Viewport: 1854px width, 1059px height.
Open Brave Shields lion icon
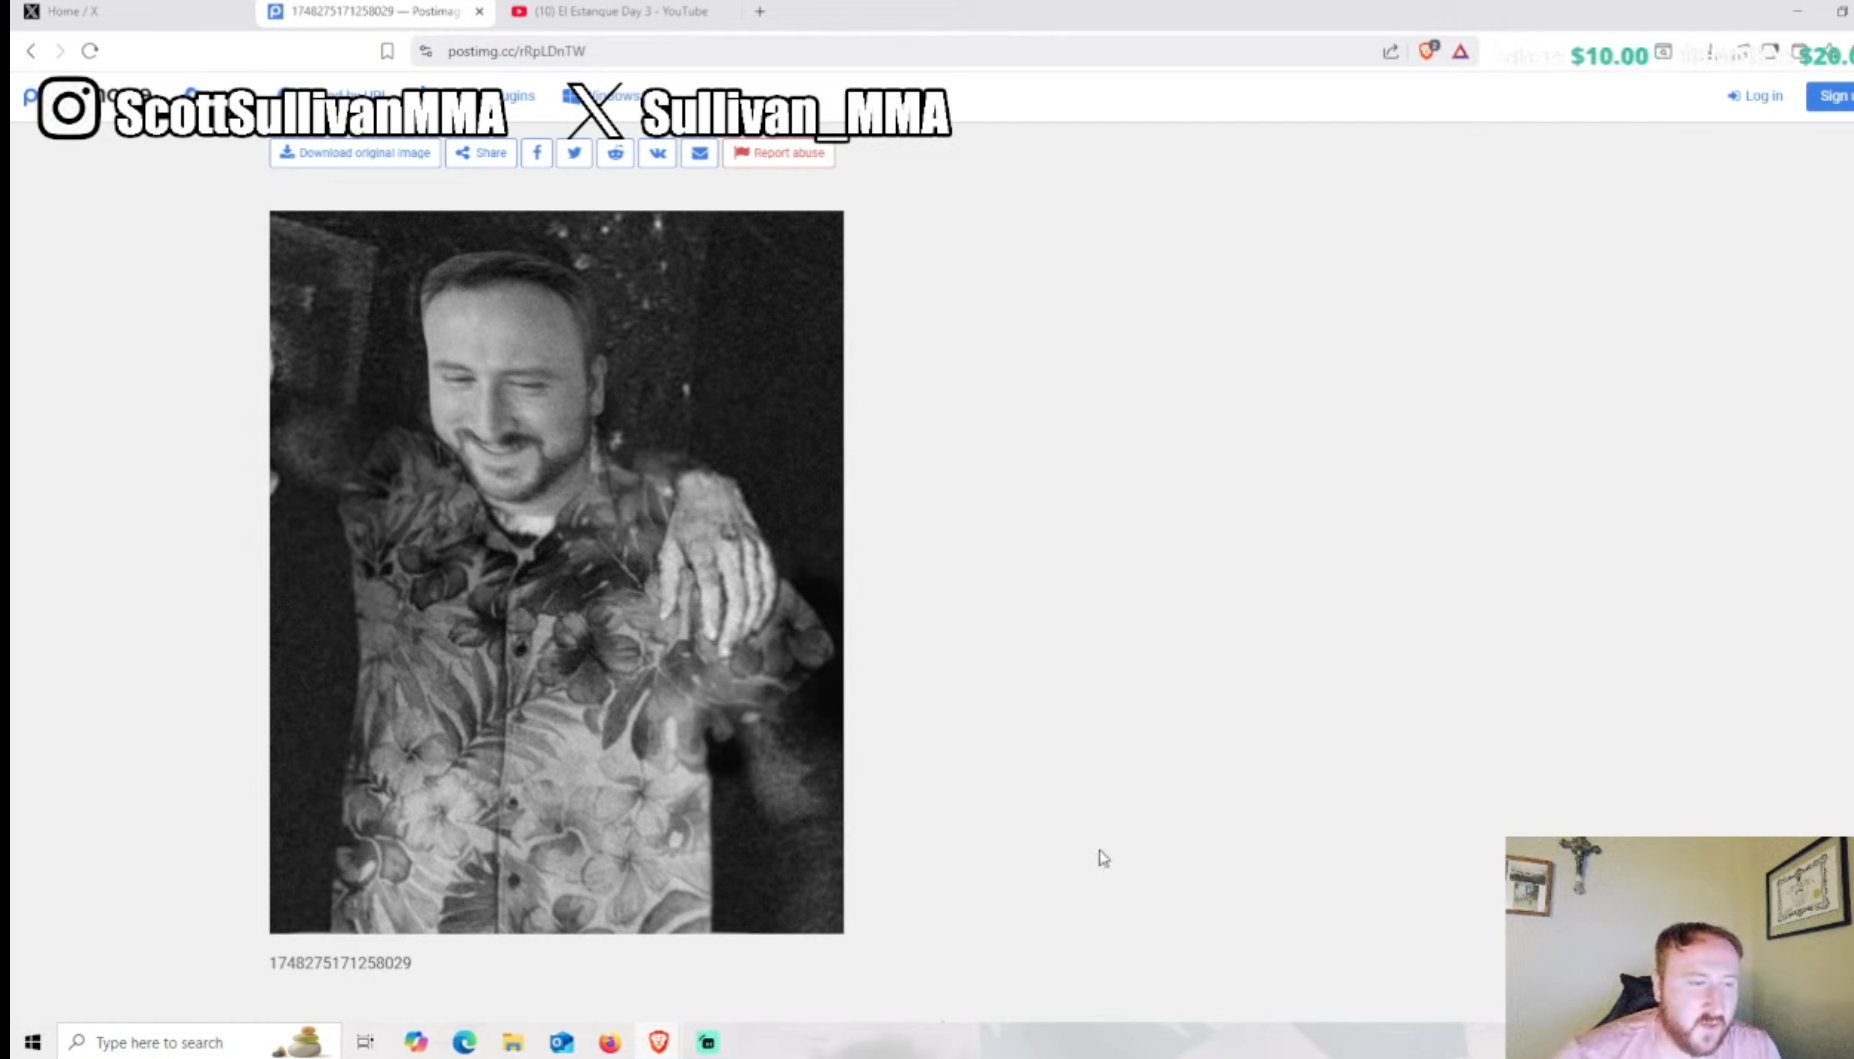[x=1428, y=50]
